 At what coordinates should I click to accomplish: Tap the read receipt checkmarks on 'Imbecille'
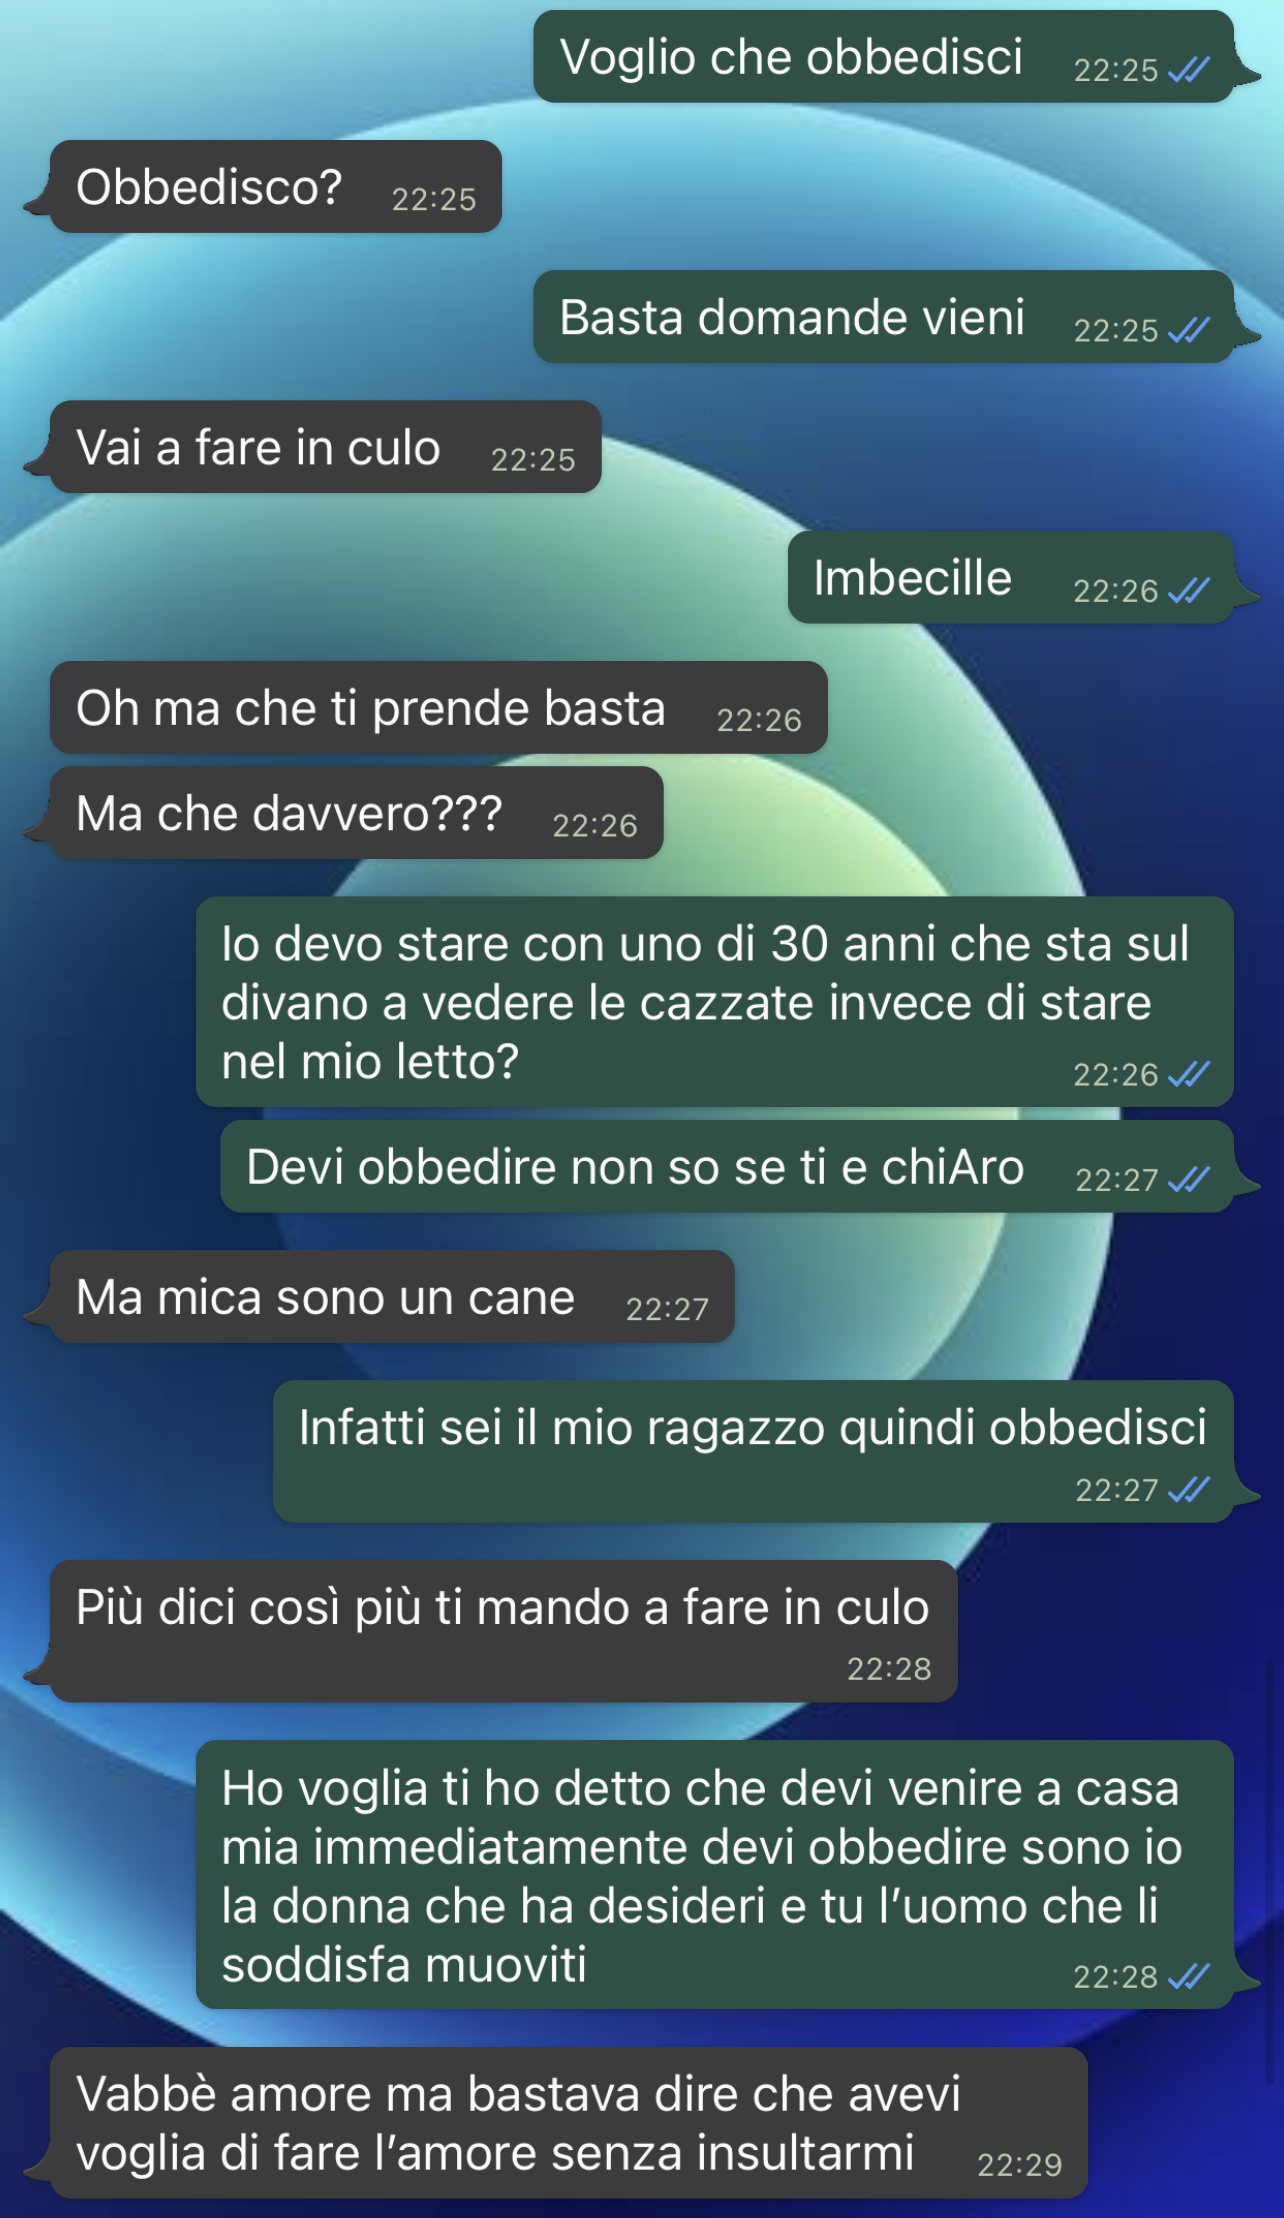click(1189, 591)
